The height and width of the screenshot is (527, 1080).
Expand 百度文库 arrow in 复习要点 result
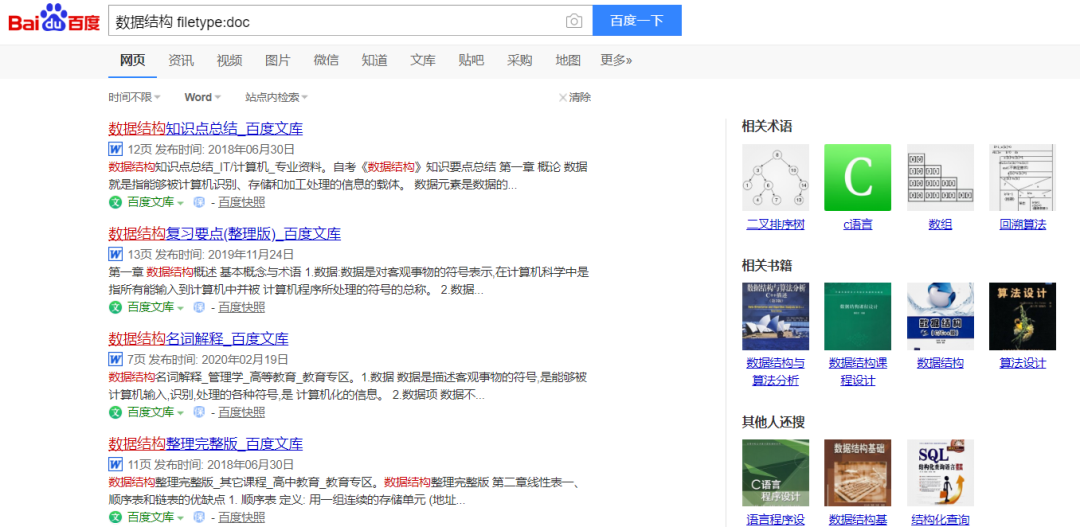point(180,308)
